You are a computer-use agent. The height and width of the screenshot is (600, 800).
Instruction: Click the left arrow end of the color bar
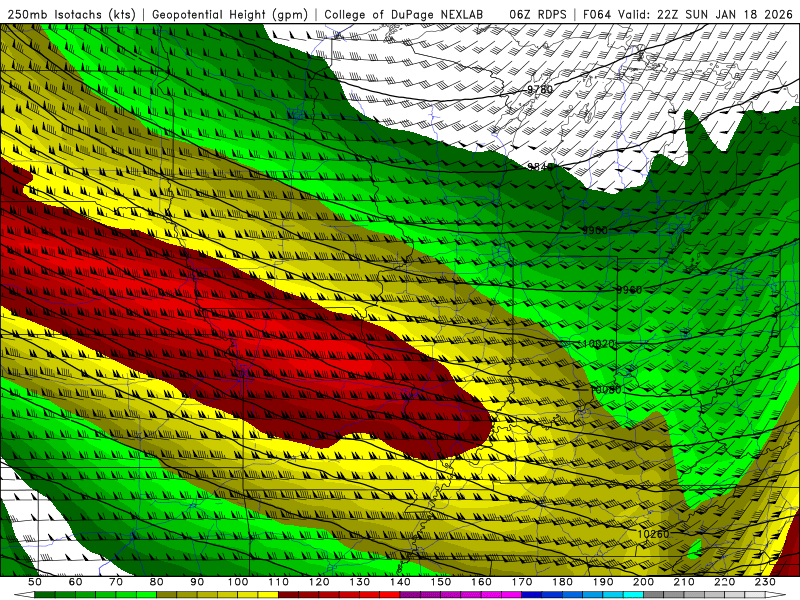(x=24, y=594)
